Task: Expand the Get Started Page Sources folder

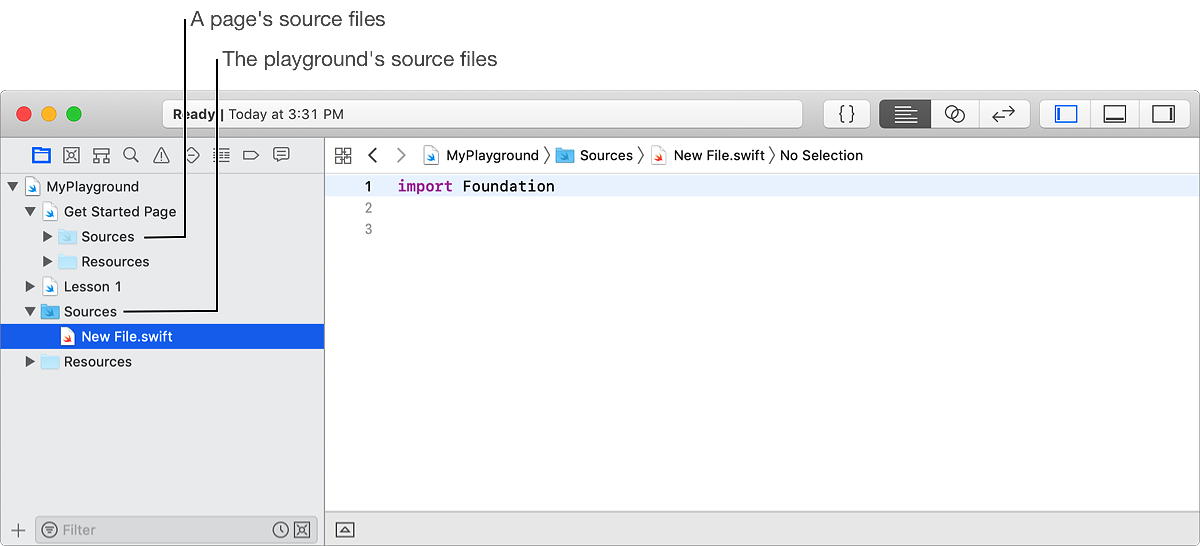Action: [x=47, y=236]
